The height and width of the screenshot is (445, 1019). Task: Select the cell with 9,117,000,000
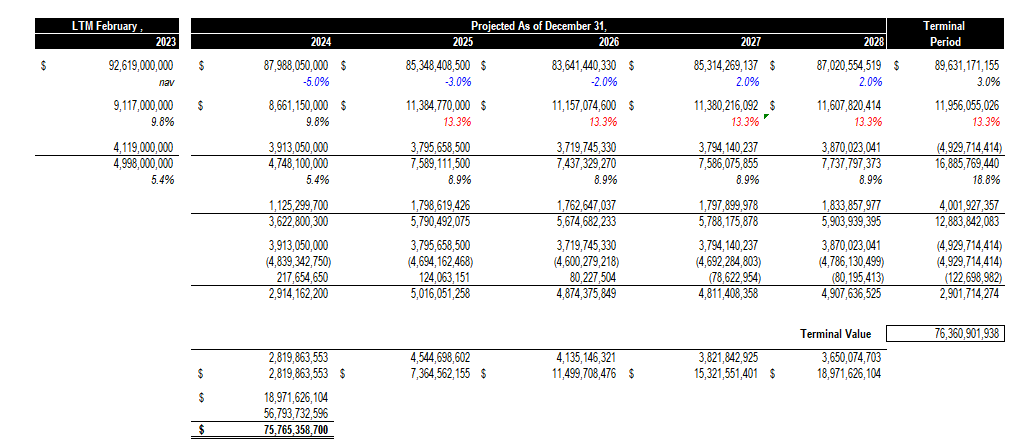143,105
